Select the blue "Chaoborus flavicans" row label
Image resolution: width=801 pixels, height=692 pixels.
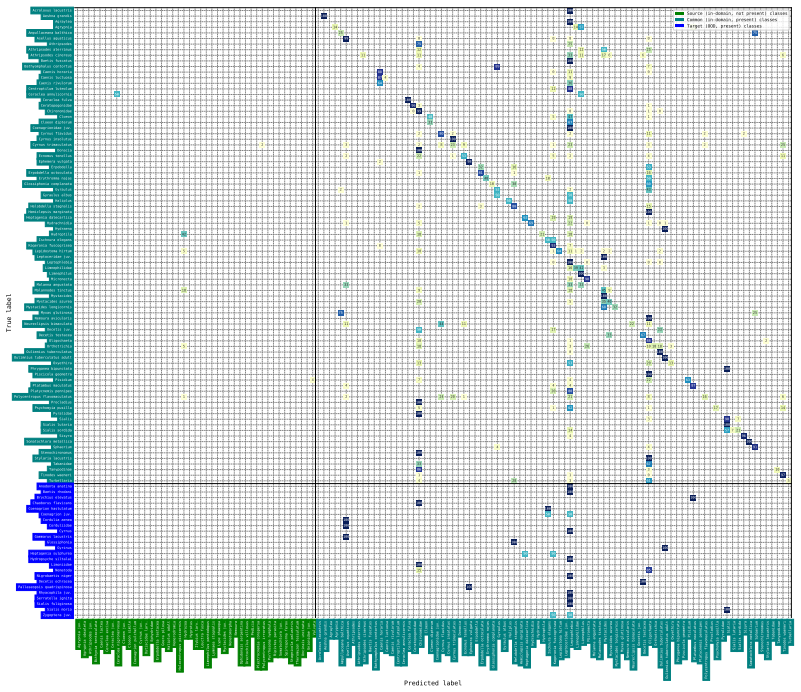point(53,503)
